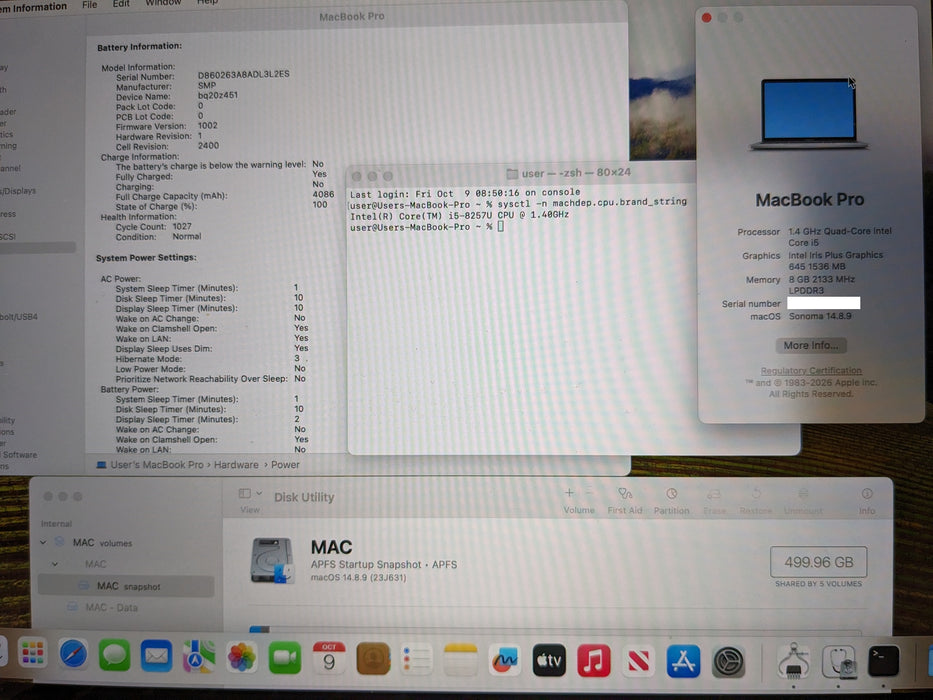Open the Edit menu
This screenshot has height=700, width=933.
[121, 4]
